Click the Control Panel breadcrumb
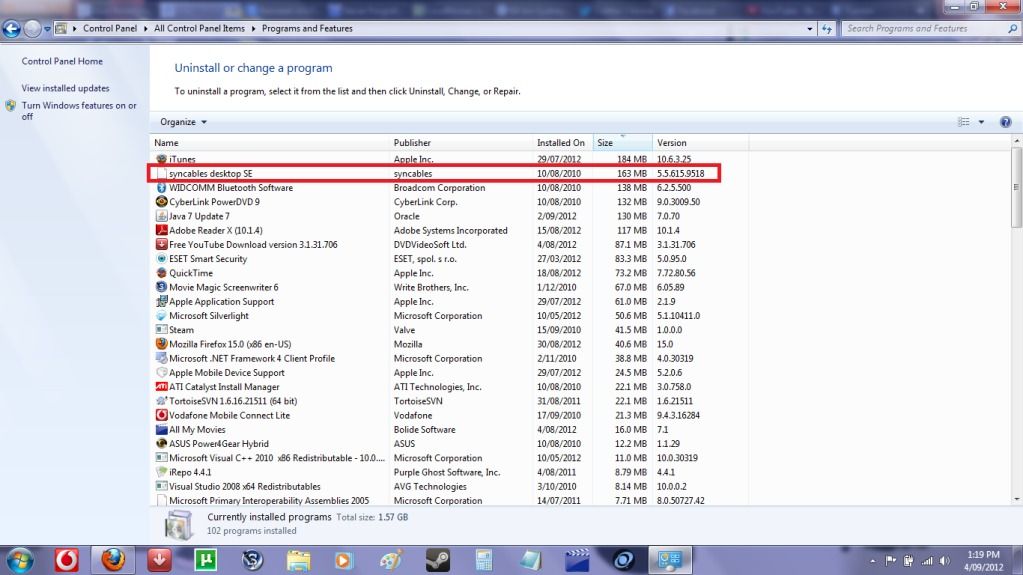1023x575 pixels. point(110,29)
